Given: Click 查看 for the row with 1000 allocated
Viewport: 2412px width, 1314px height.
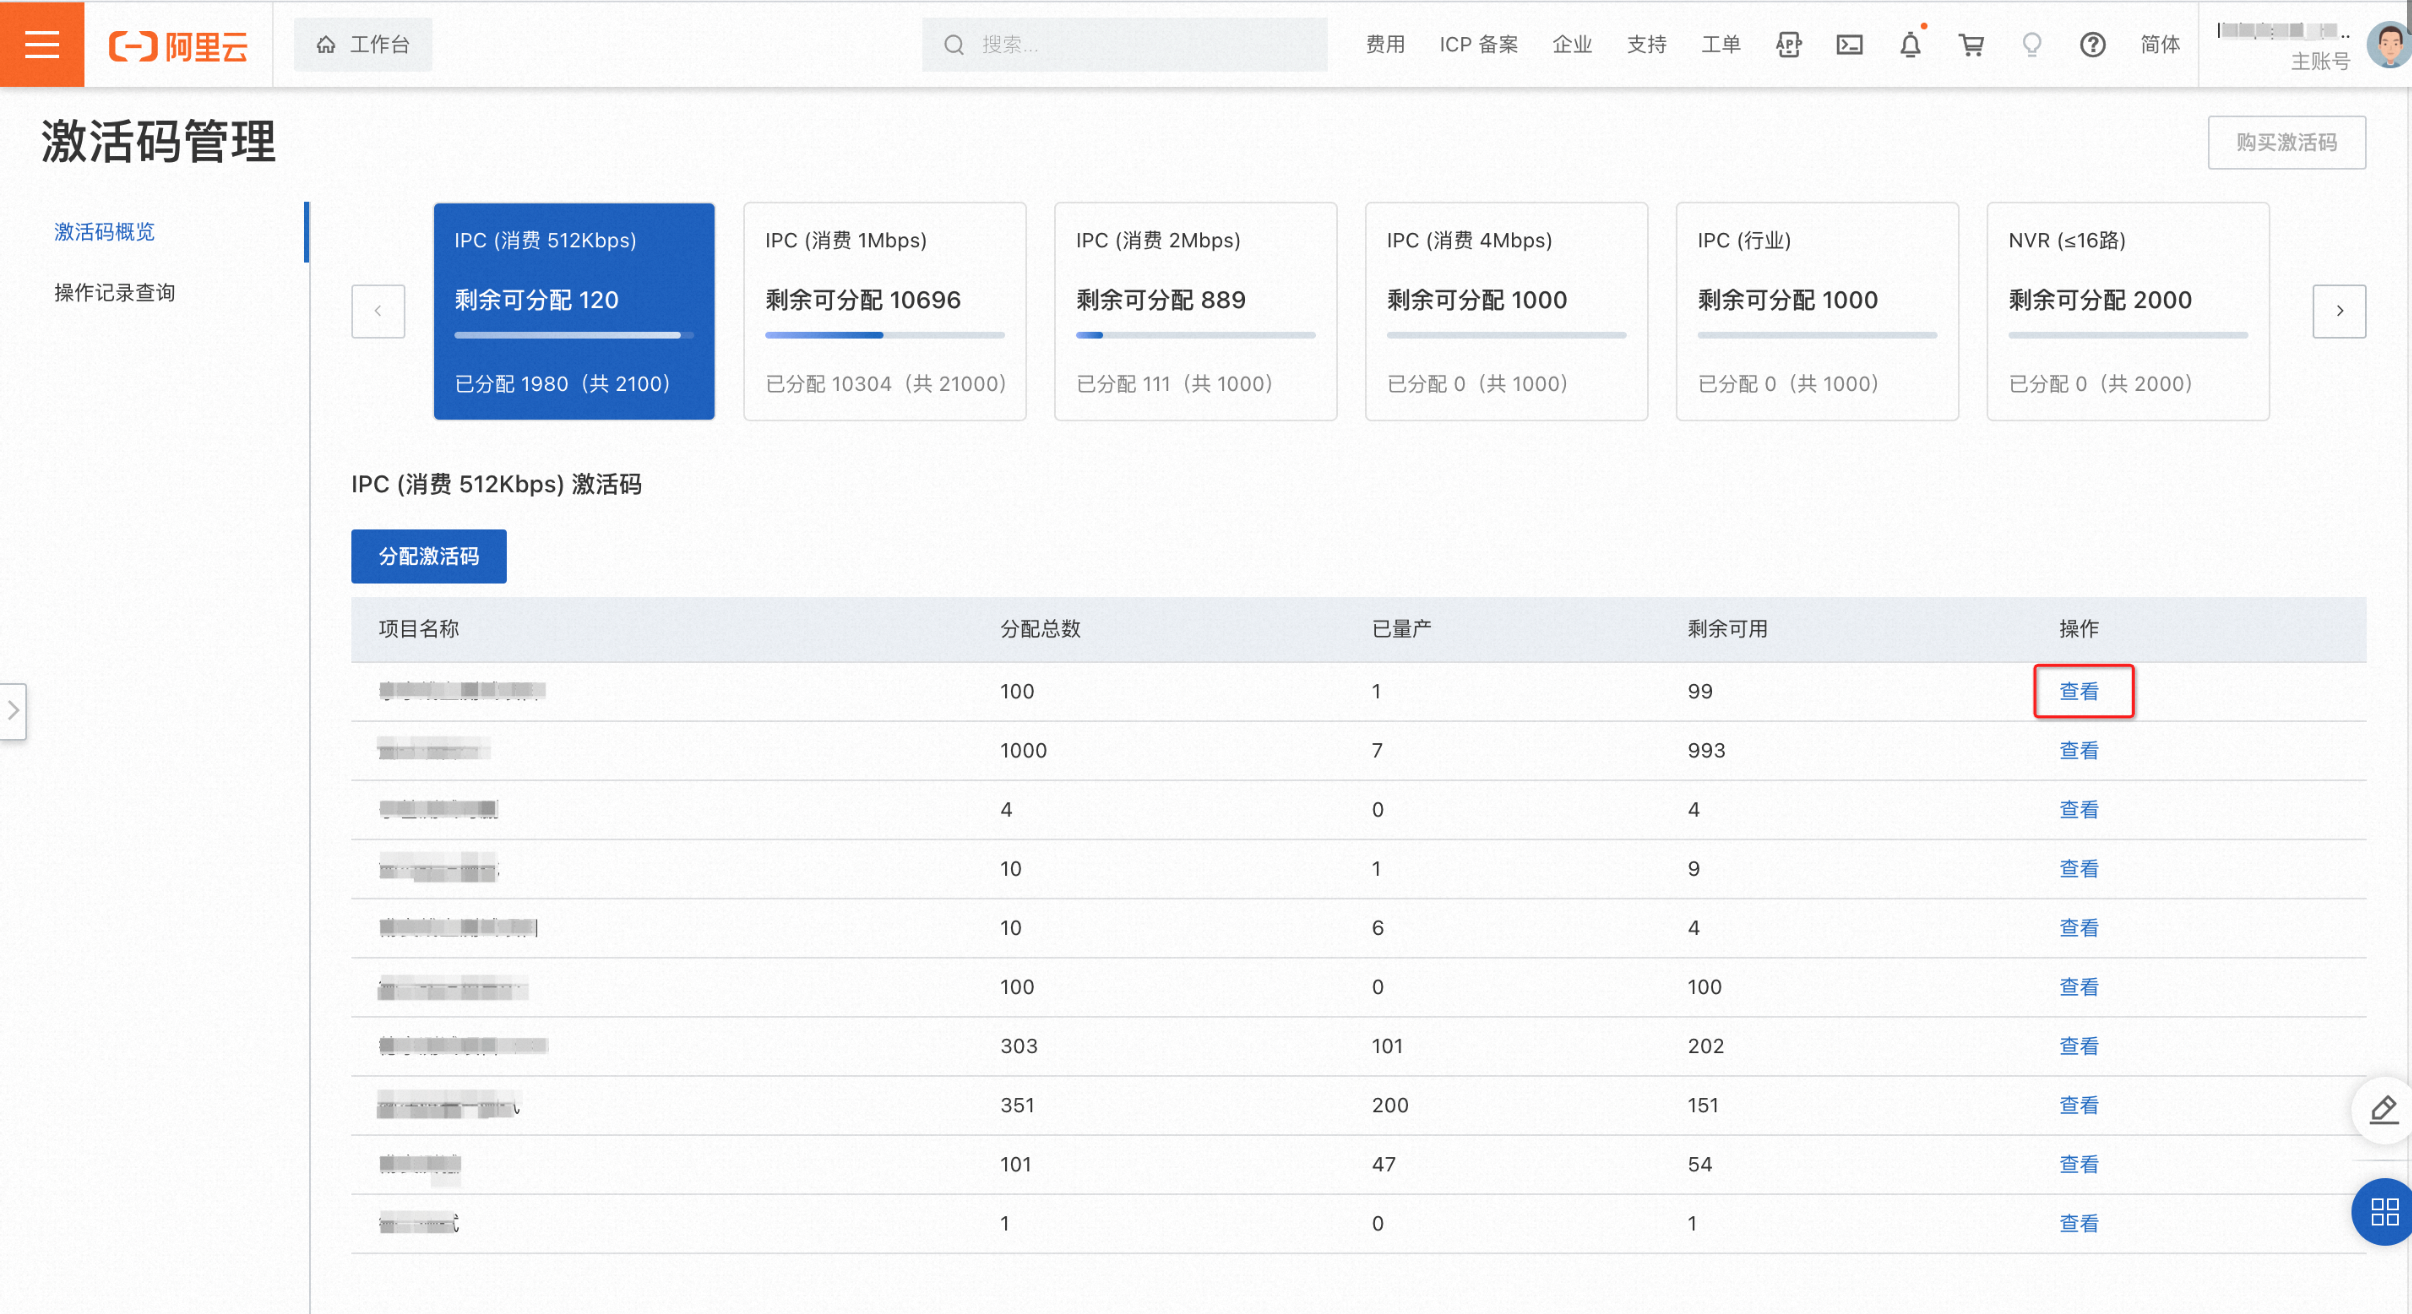Looking at the screenshot, I should [2078, 750].
